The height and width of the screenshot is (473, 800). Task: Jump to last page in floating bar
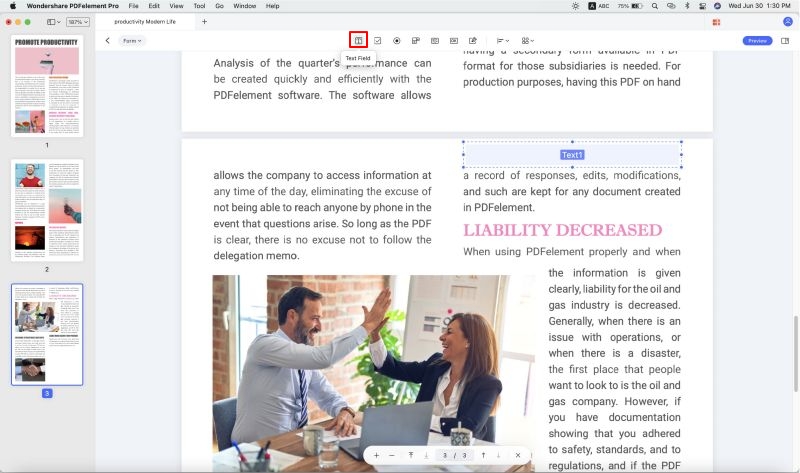click(x=426, y=455)
